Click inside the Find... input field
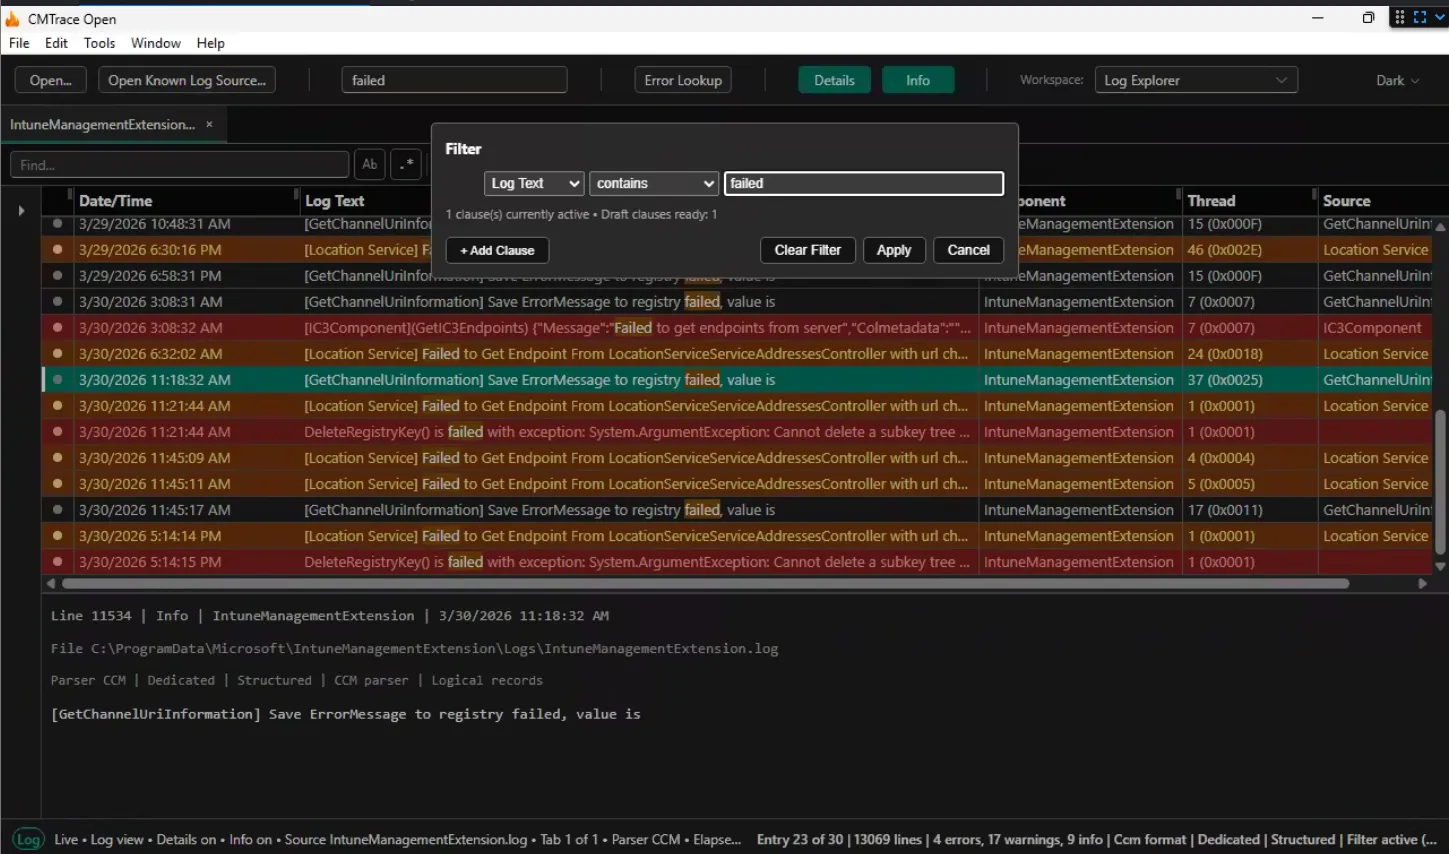Image resolution: width=1449 pixels, height=854 pixels. (180, 164)
